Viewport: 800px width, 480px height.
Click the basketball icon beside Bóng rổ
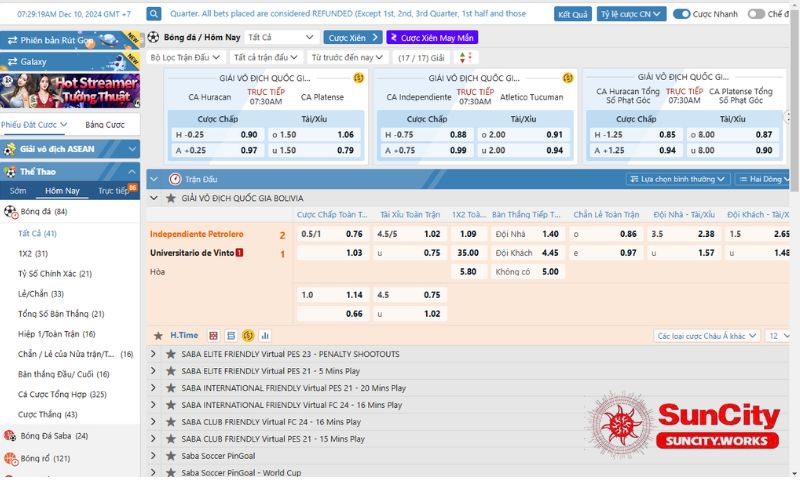point(10,458)
